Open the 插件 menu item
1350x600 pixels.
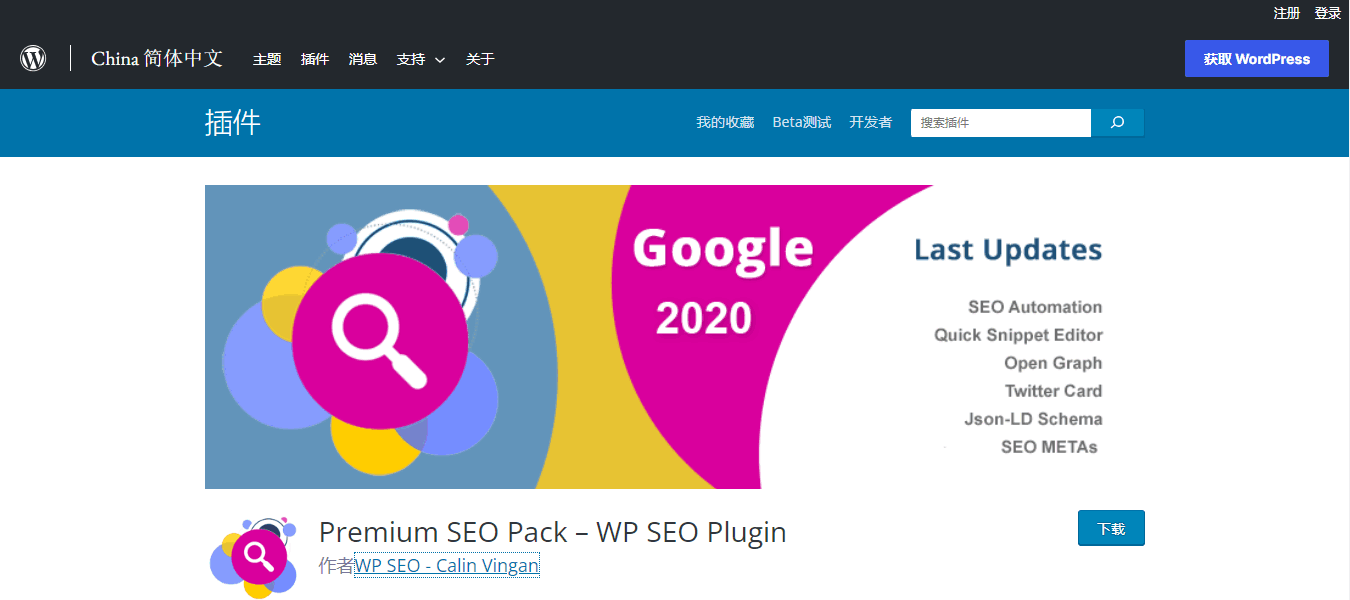point(315,59)
